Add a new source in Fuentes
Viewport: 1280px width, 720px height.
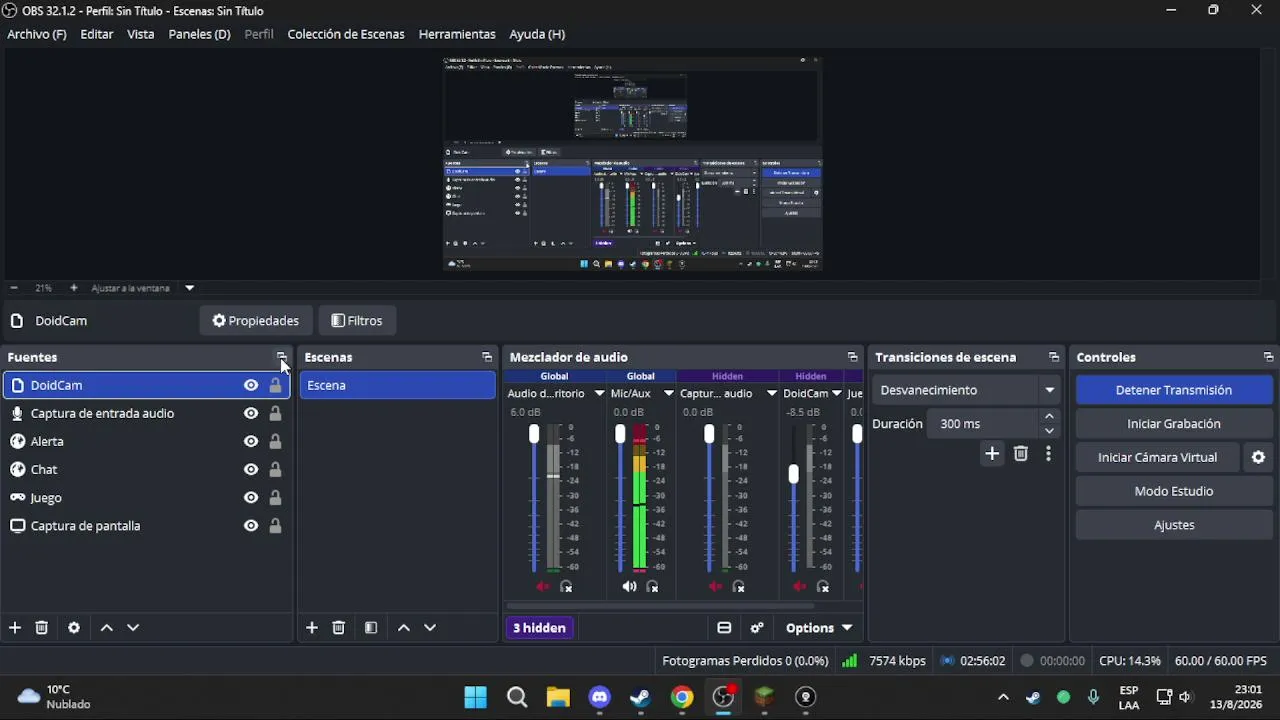pyautogui.click(x=15, y=628)
